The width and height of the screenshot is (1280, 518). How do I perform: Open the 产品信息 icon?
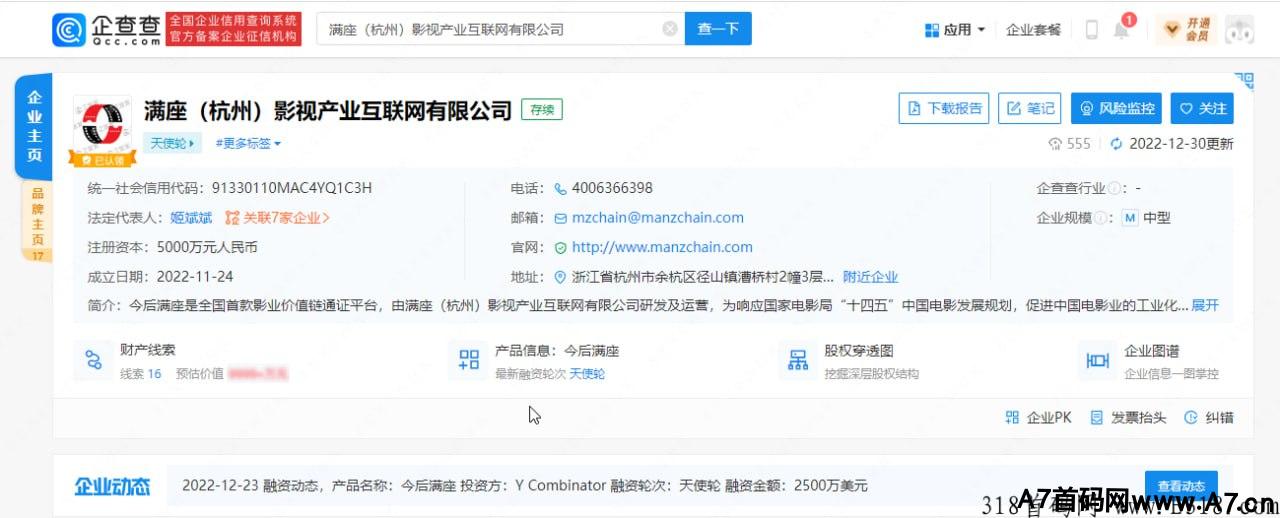coord(468,360)
